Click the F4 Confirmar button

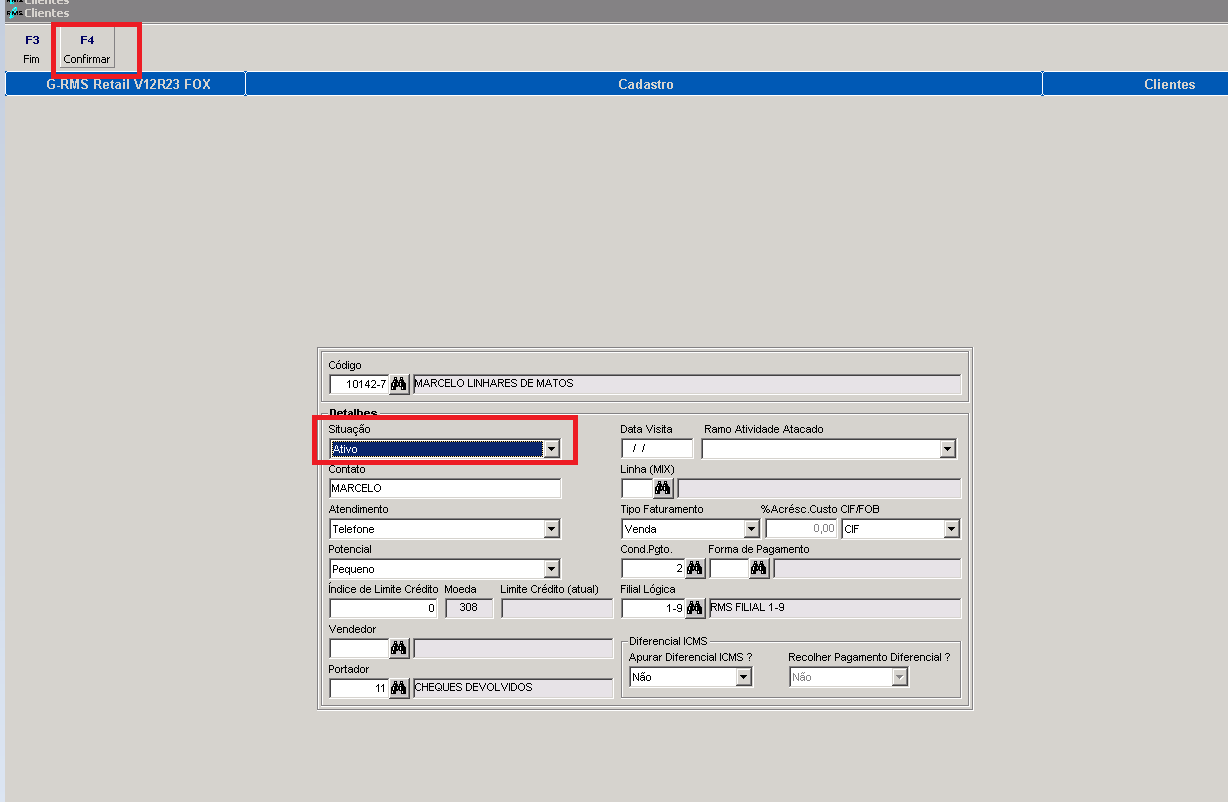point(87,49)
